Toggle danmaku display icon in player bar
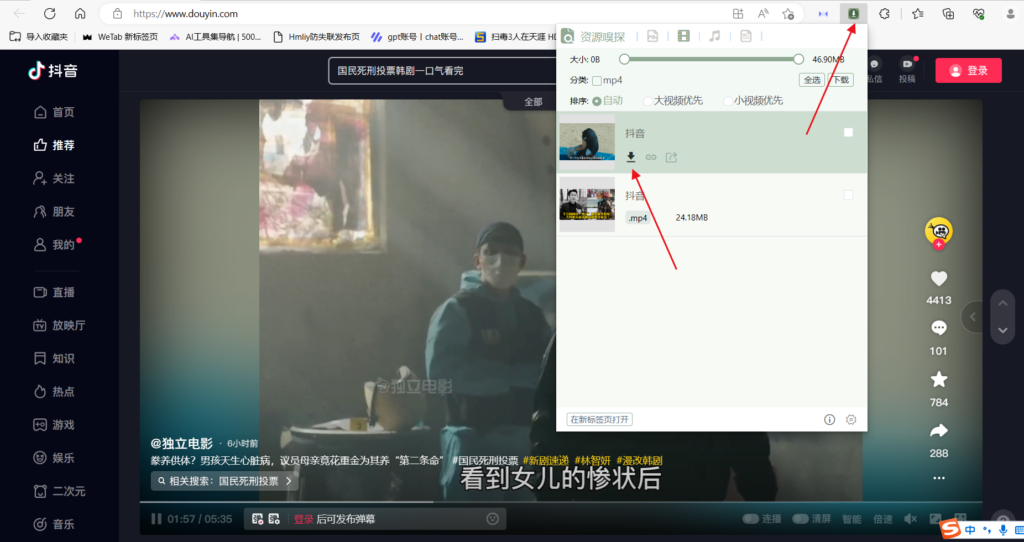The height and width of the screenshot is (542, 1024). 258,518
